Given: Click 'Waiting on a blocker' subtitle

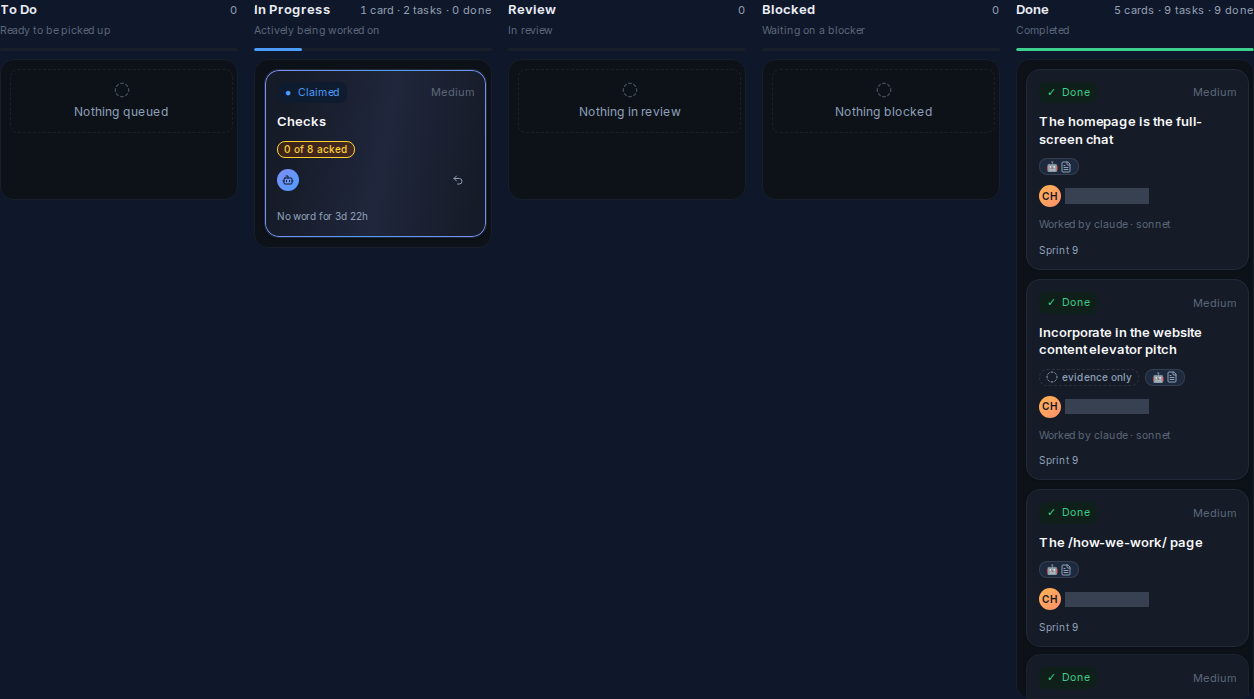Looking at the screenshot, I should click(813, 30).
